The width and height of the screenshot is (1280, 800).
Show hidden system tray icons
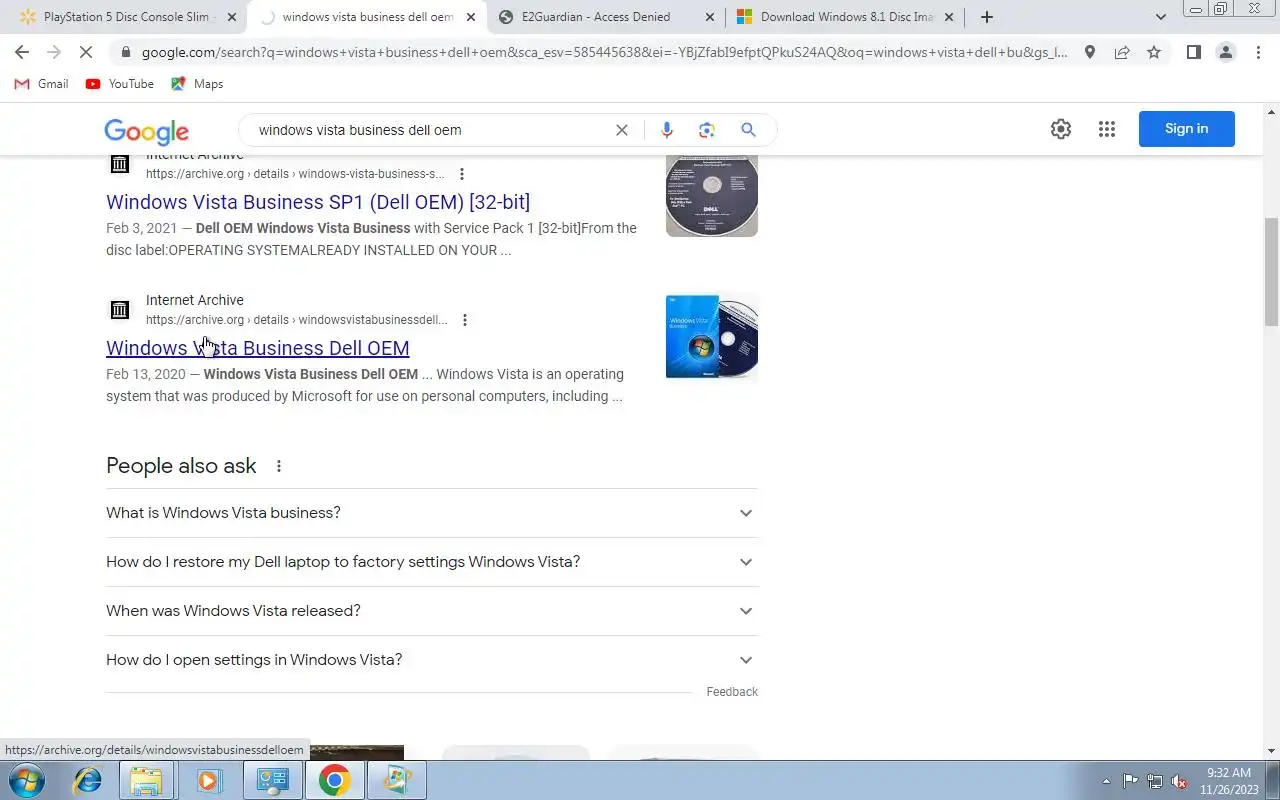1106,781
